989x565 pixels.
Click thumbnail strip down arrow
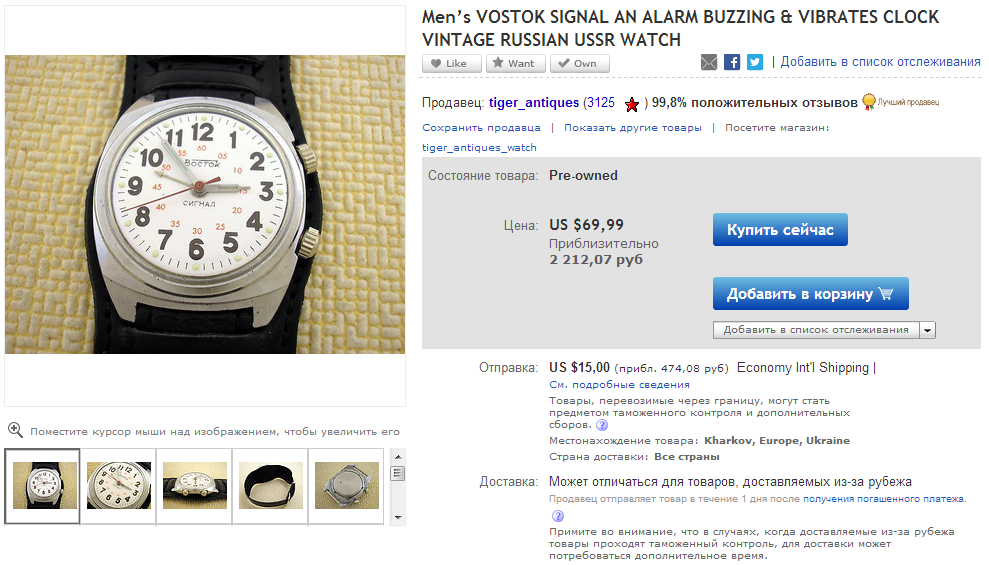pos(397,518)
